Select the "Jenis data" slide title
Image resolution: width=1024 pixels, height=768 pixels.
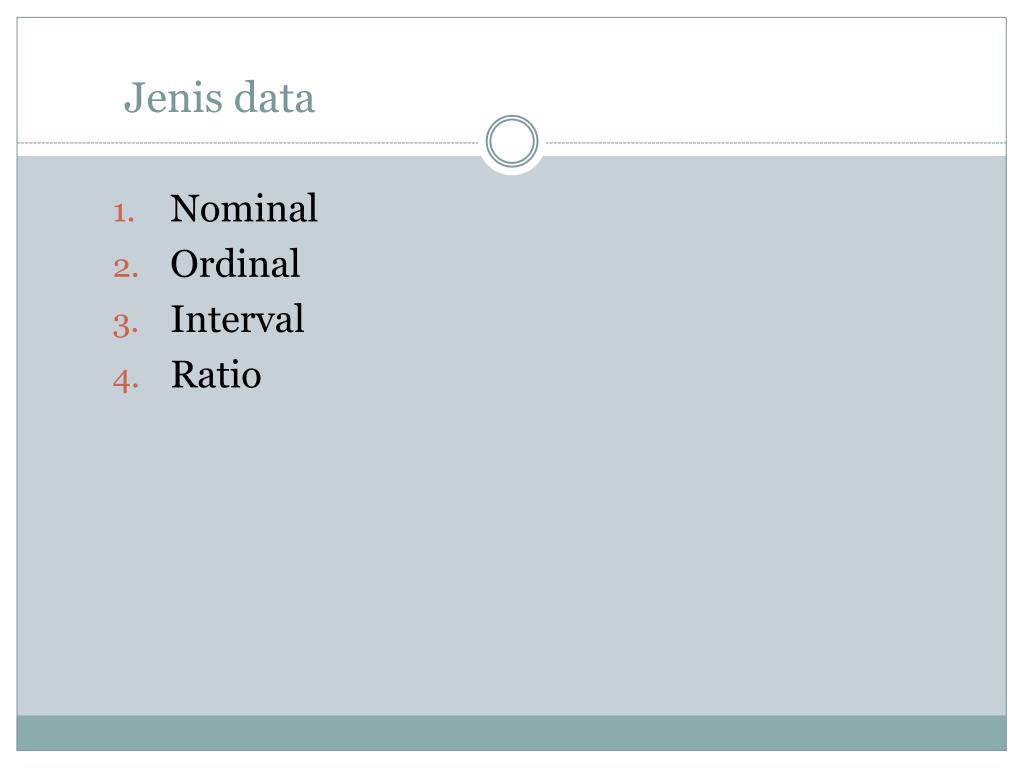coord(219,98)
